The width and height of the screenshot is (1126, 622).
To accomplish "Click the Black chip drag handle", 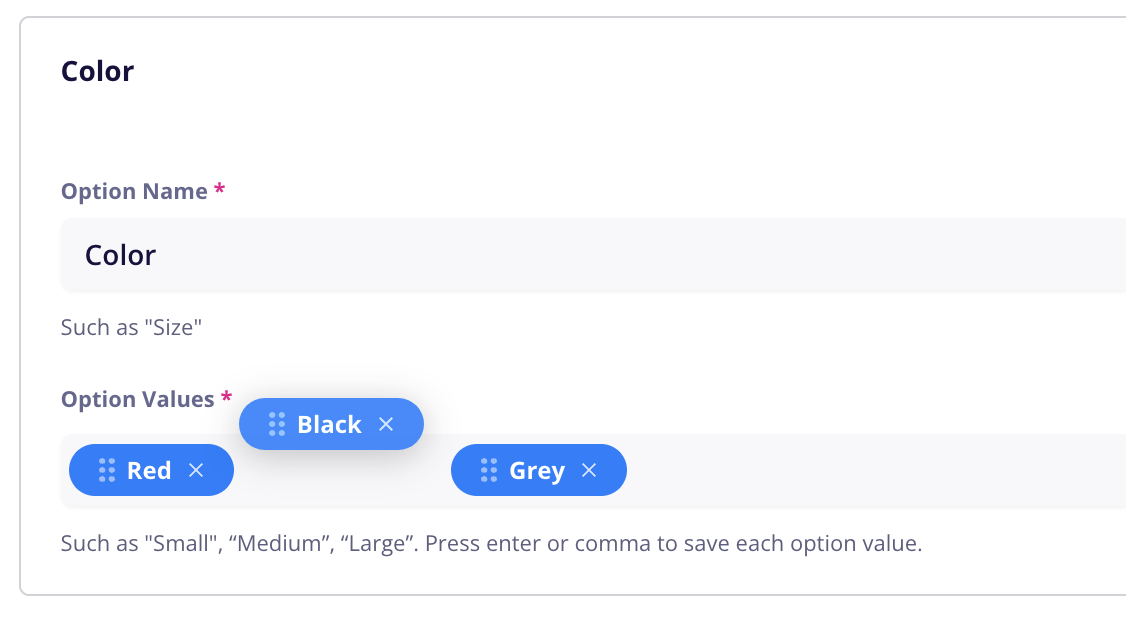I will tap(277, 424).
